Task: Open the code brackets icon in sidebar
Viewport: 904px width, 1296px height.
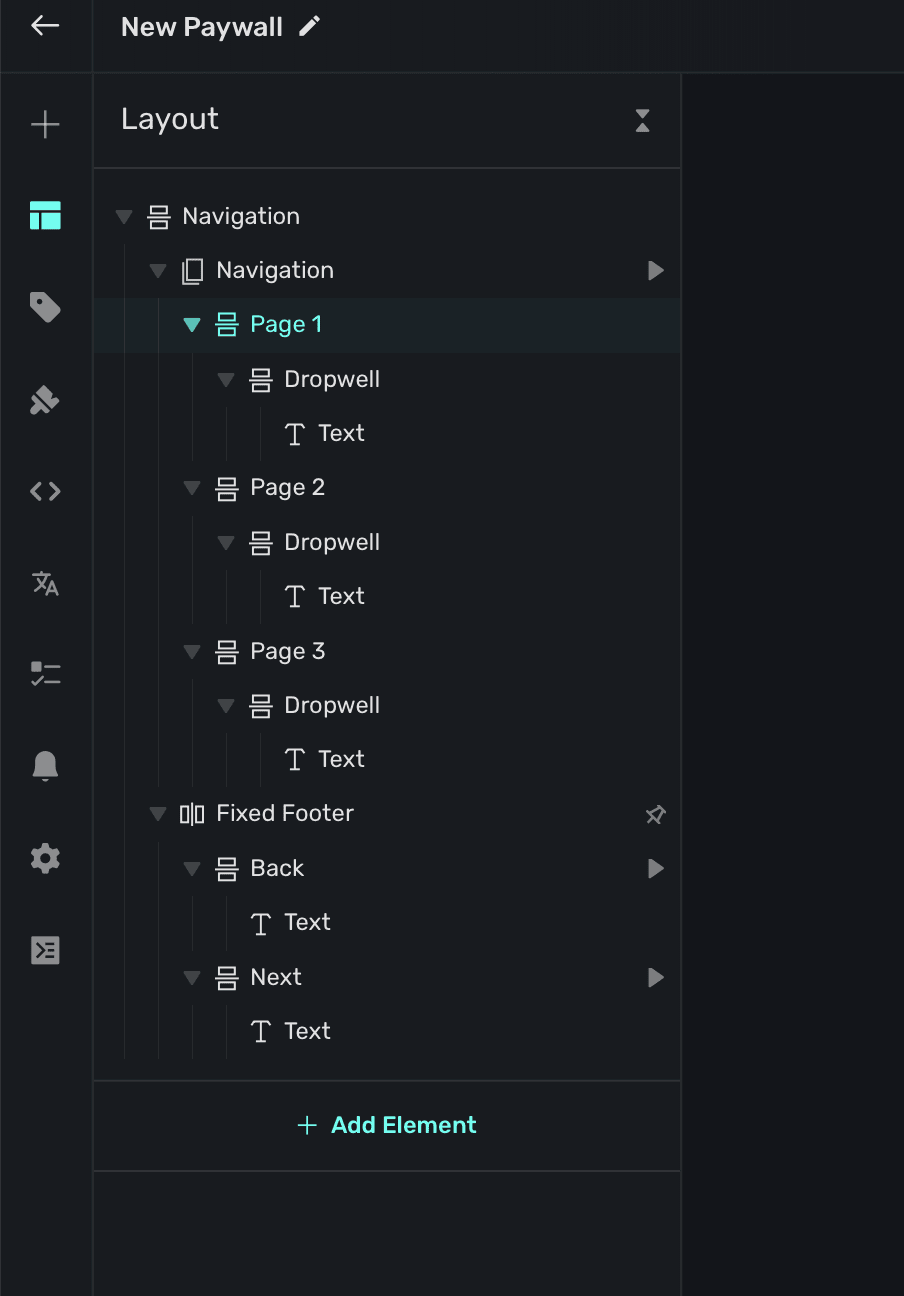Action: (45, 491)
